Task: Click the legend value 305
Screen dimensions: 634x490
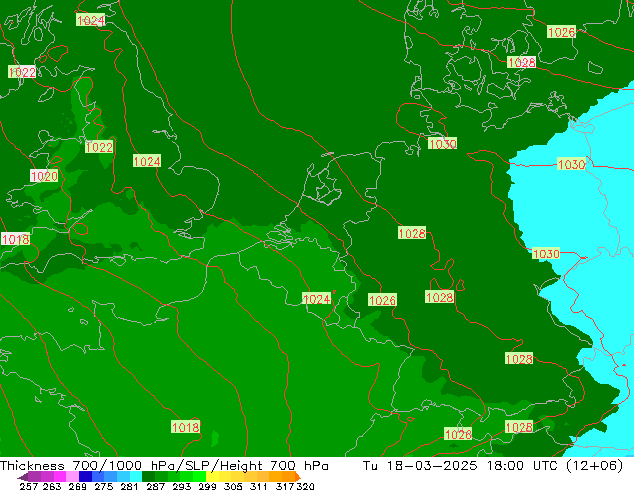Action: click(x=233, y=486)
